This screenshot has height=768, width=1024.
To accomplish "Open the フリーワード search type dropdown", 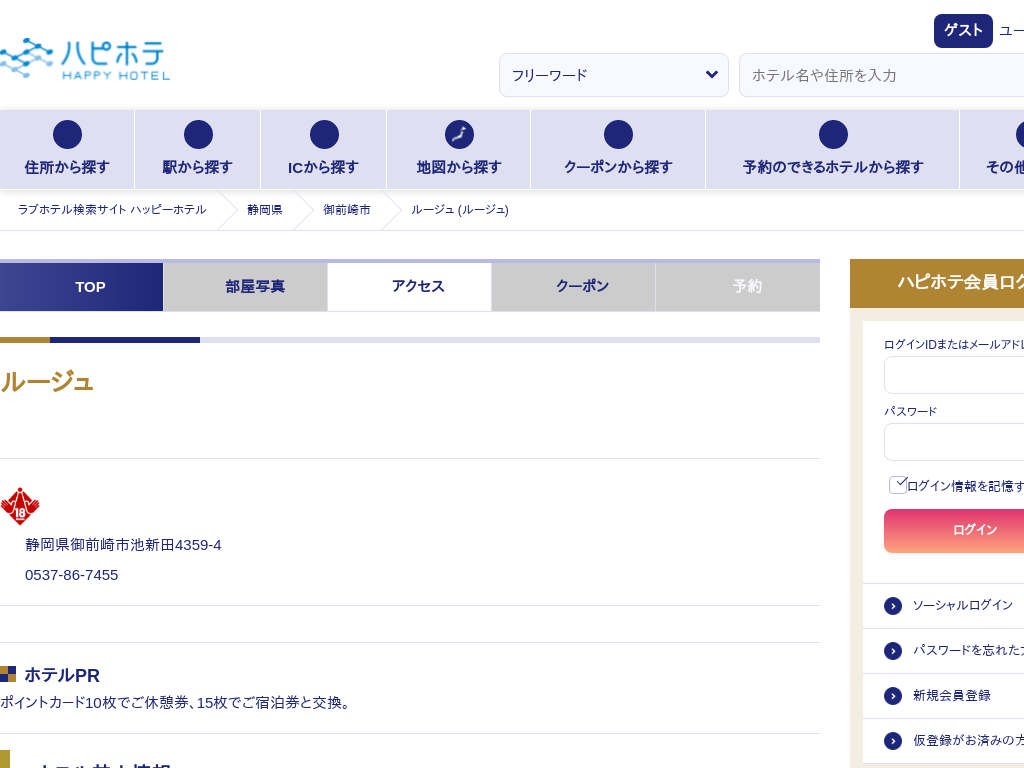I will tap(613, 75).
